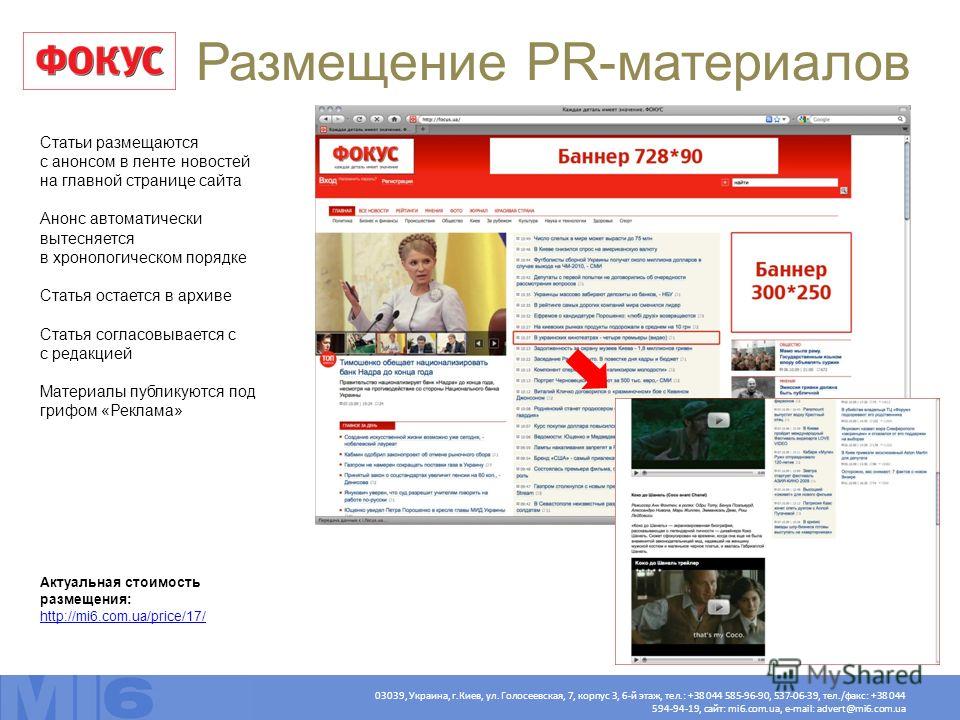Click the Вход login link
The width and height of the screenshot is (960, 720).
pyautogui.click(x=328, y=181)
